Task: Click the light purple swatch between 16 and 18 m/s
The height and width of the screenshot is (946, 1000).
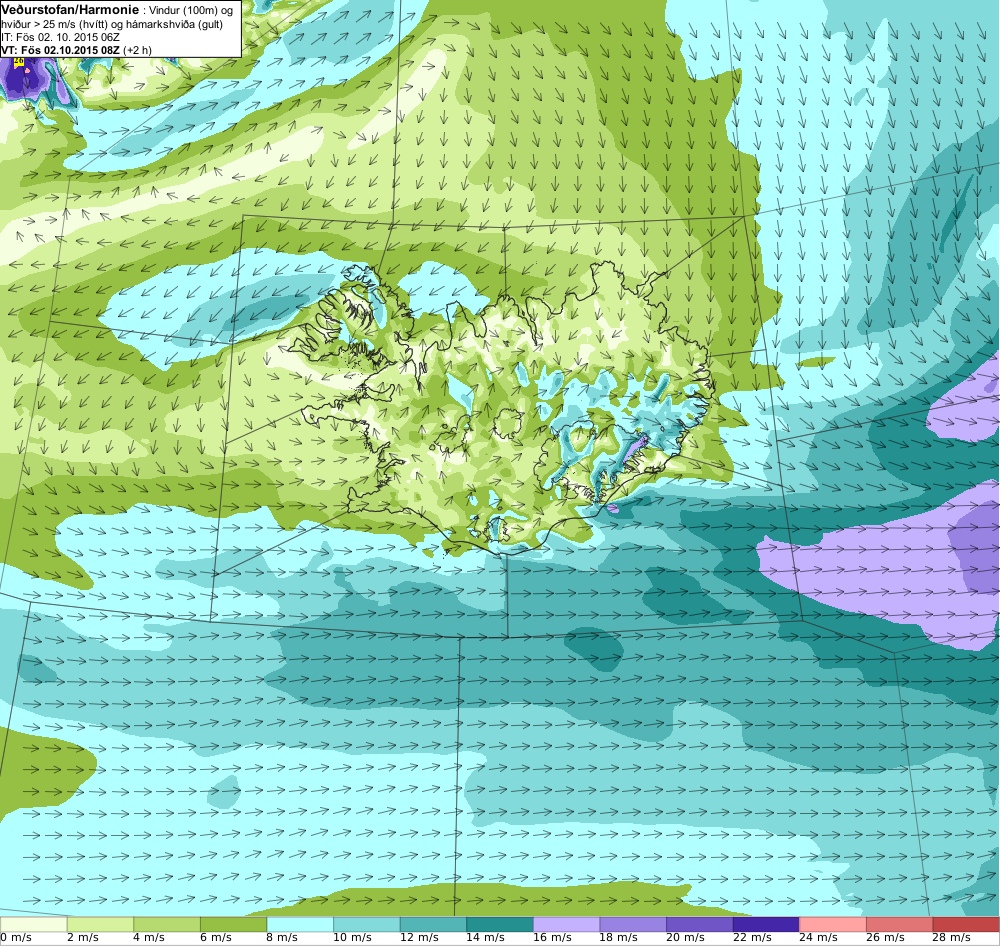Action: 566,924
